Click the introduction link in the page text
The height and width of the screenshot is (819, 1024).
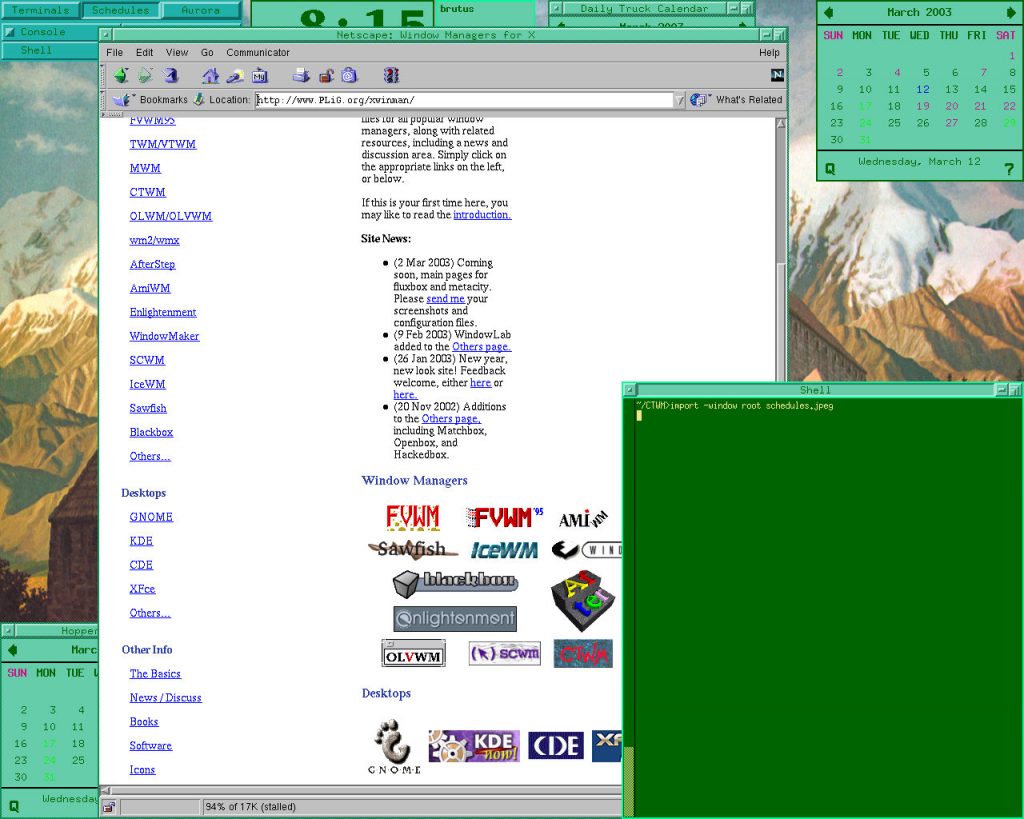[x=482, y=215]
